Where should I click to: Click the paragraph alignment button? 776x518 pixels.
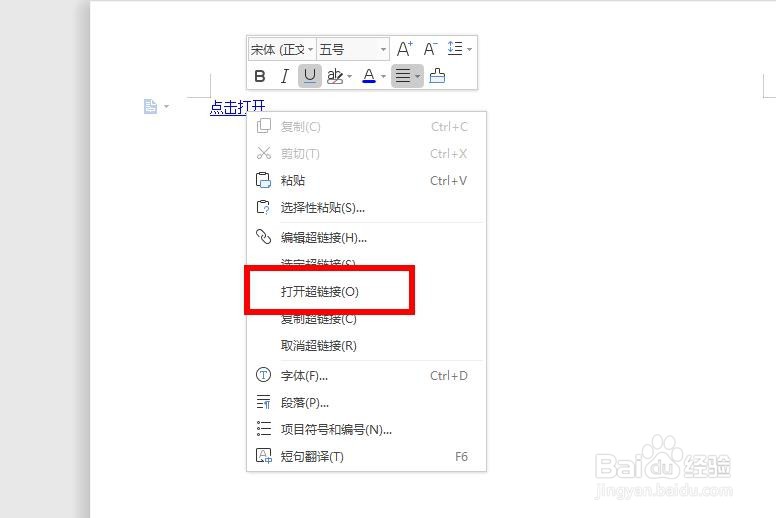[403, 76]
